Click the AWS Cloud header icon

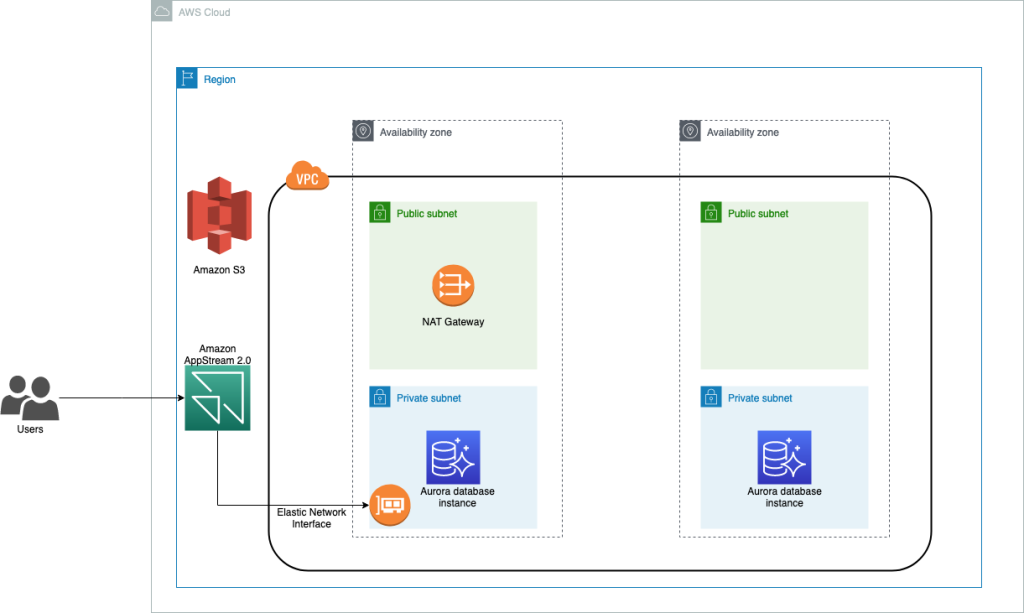click(161, 11)
